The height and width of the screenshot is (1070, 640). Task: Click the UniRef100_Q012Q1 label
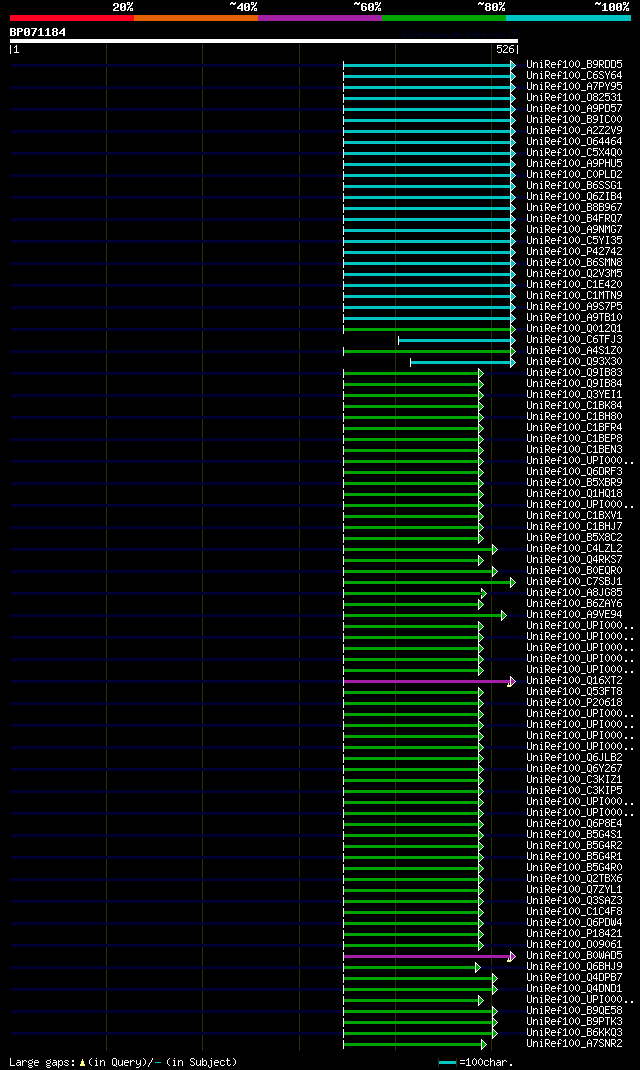tap(574, 329)
